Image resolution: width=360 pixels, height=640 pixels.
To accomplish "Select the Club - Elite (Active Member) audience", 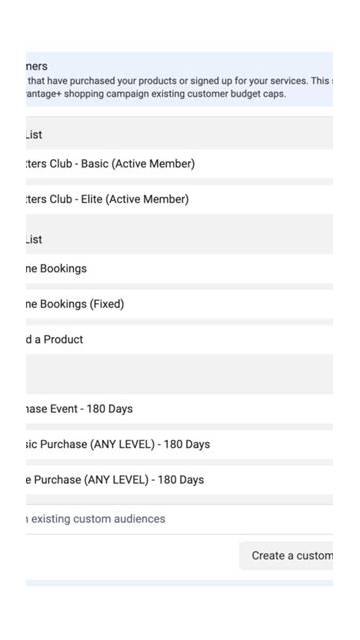I will point(180,199).
